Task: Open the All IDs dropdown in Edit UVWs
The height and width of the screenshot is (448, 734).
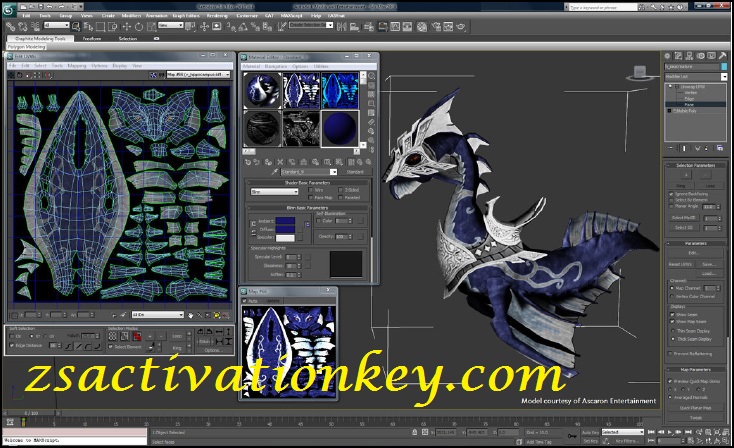Action: 158,315
